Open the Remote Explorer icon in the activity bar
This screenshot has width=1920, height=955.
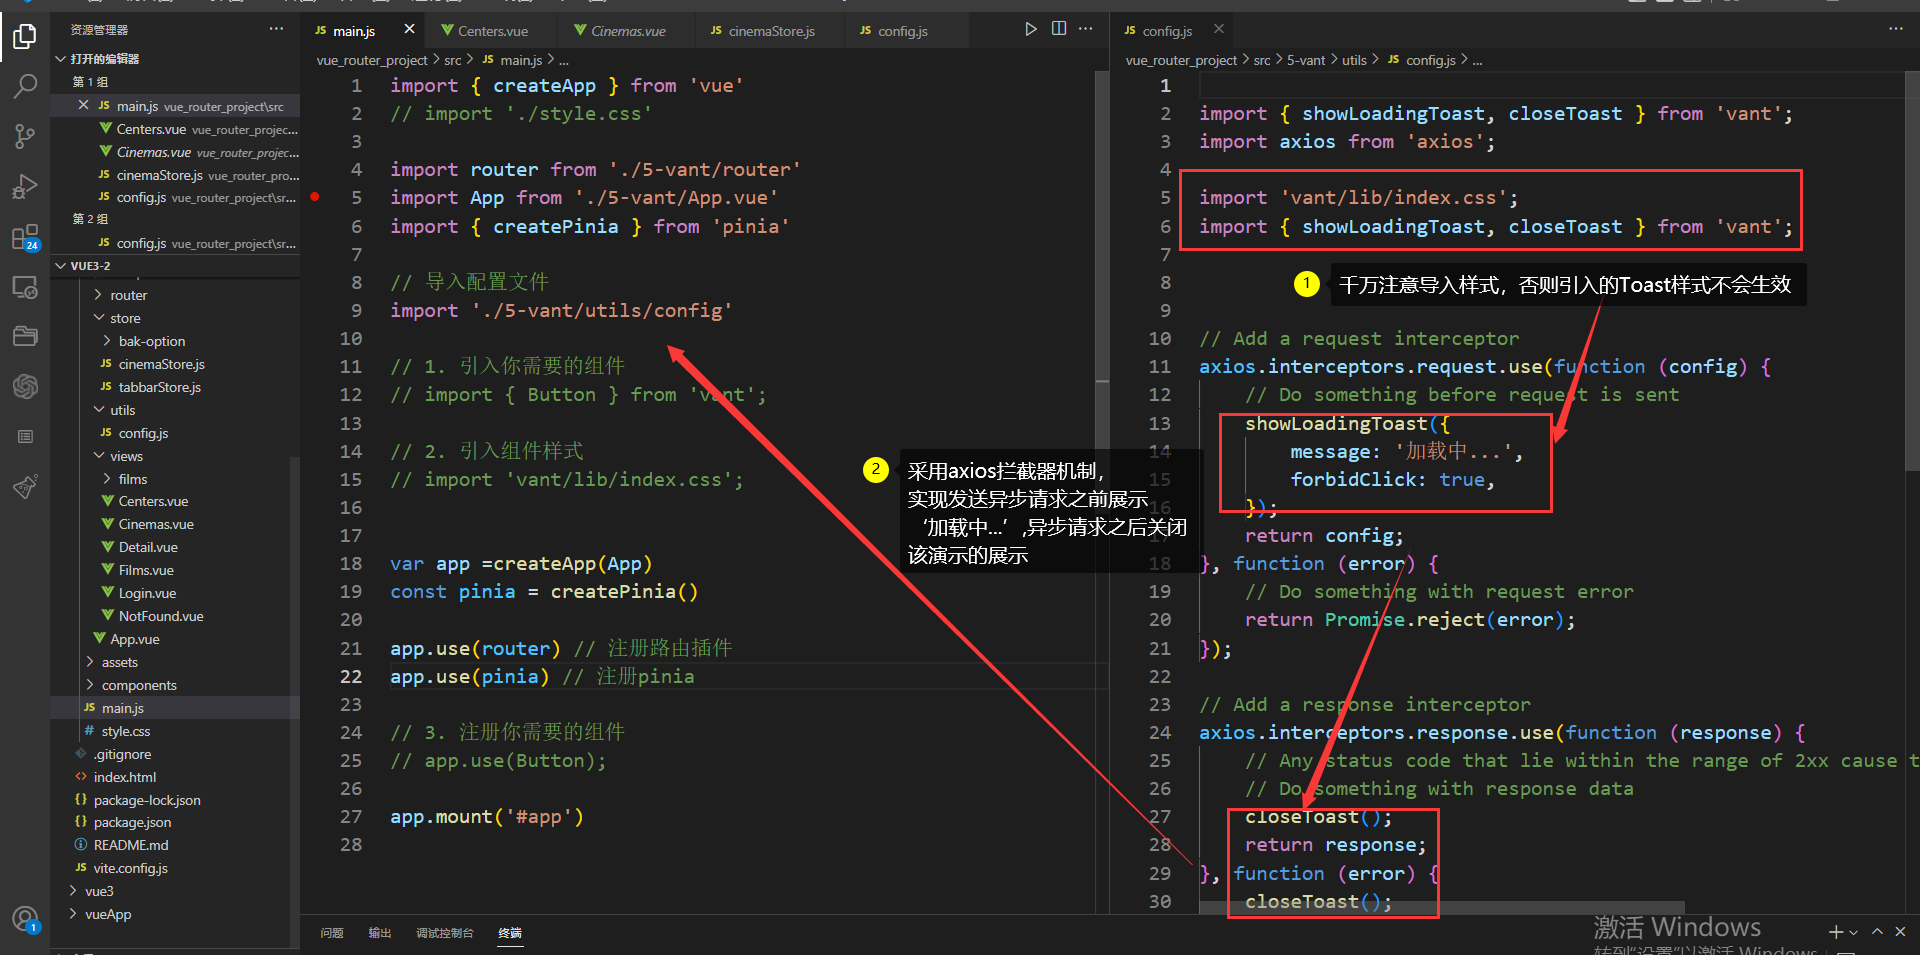(x=25, y=288)
